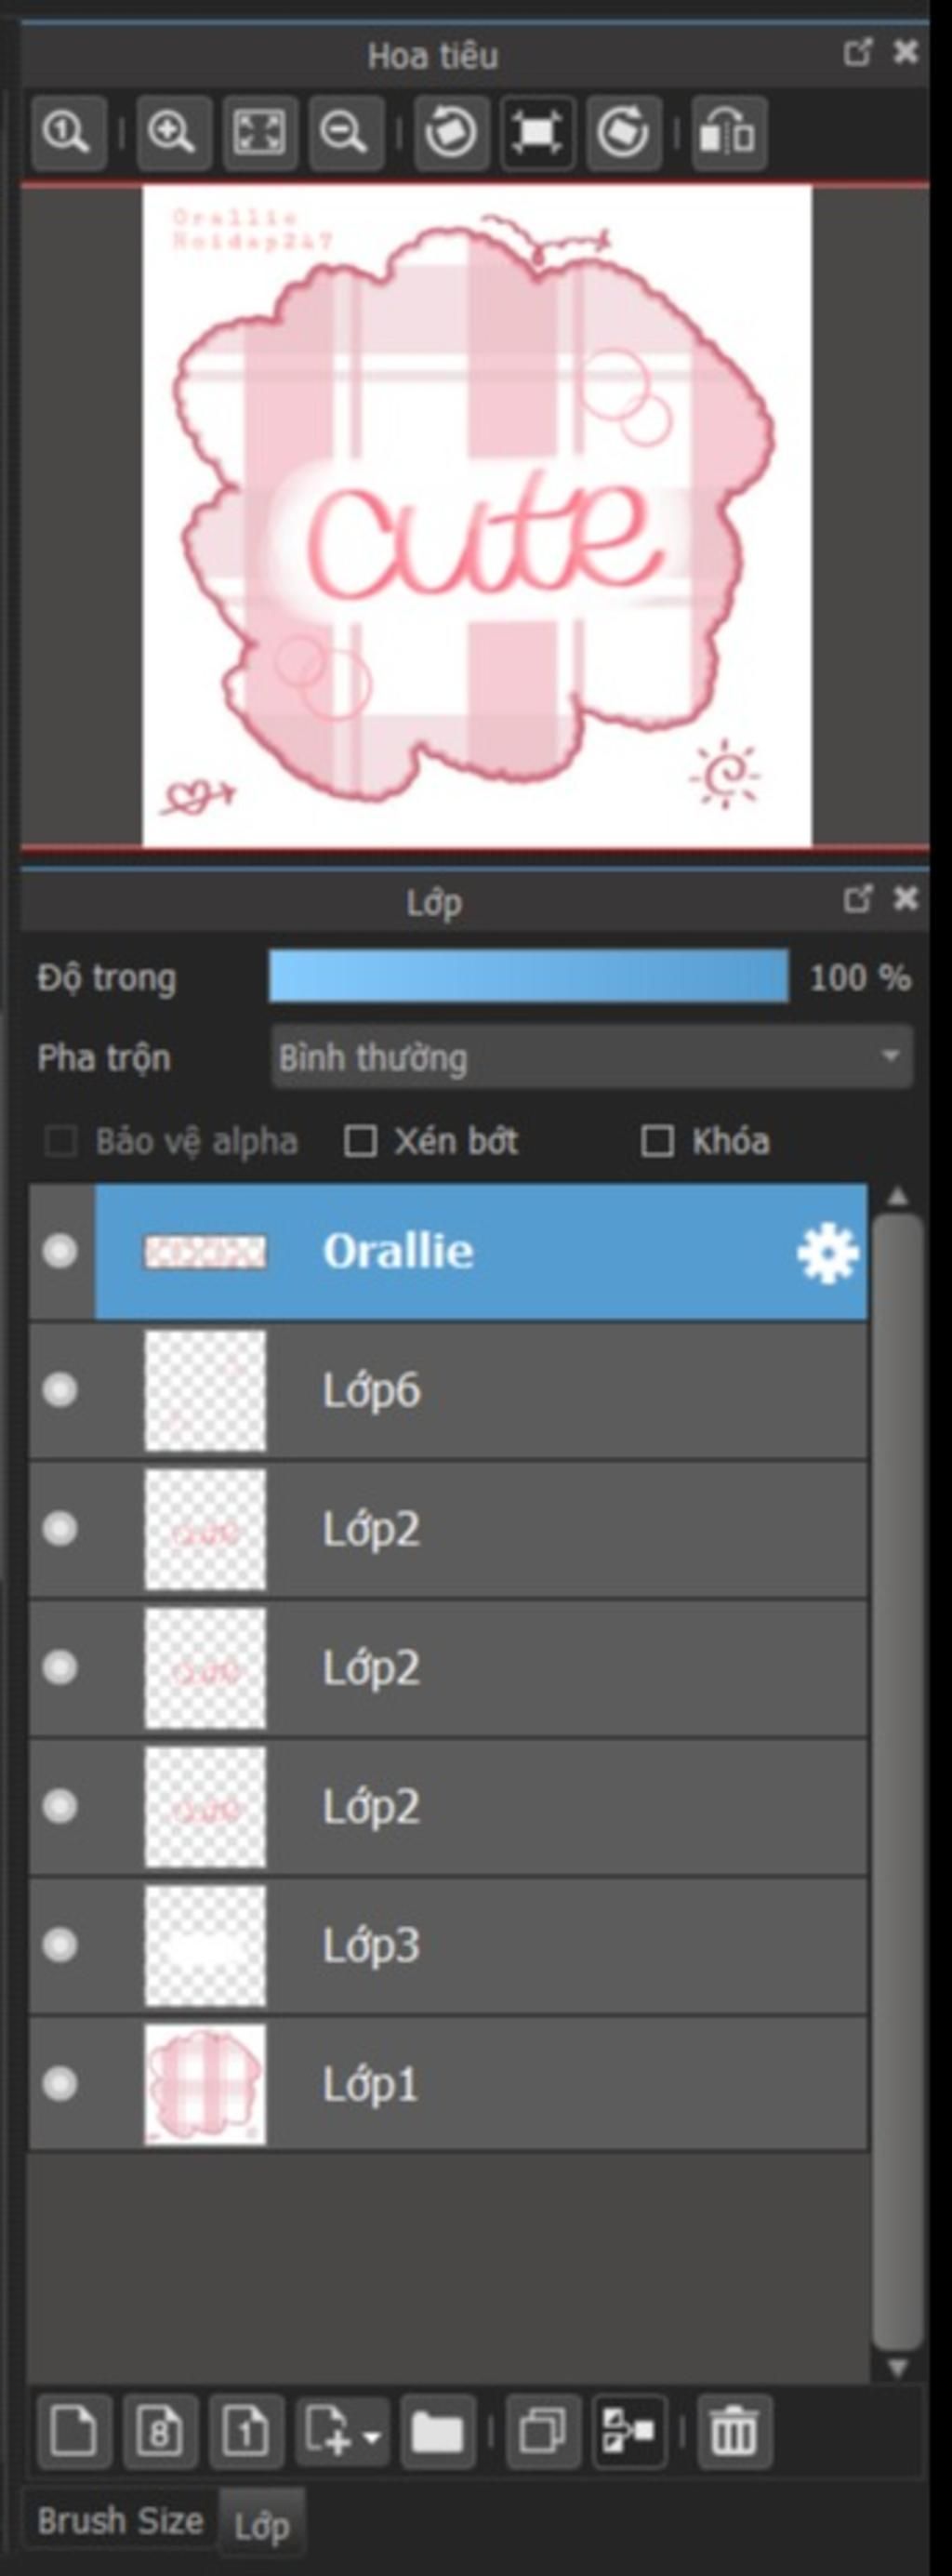The image size is (952, 2576).
Task: Adjust the Độ trong opacity slider
Action: pyautogui.click(x=529, y=976)
